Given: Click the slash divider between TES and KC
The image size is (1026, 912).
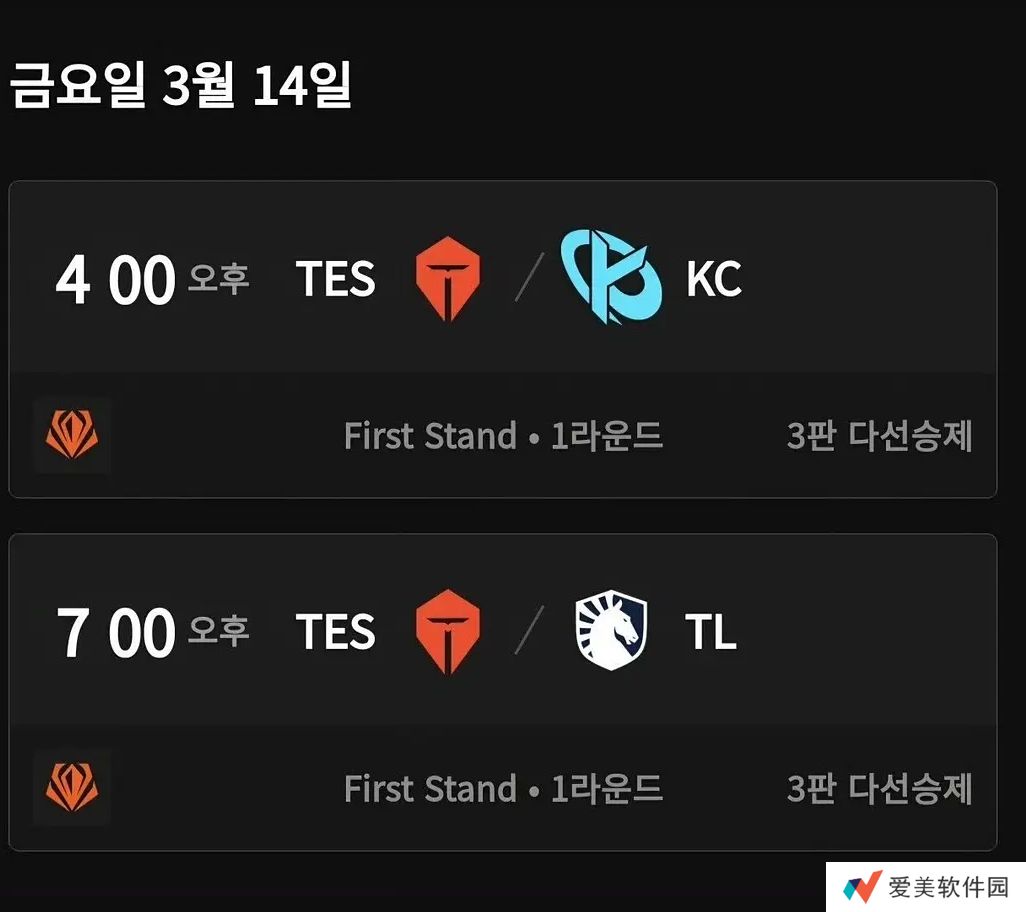Looking at the screenshot, I should [530, 279].
